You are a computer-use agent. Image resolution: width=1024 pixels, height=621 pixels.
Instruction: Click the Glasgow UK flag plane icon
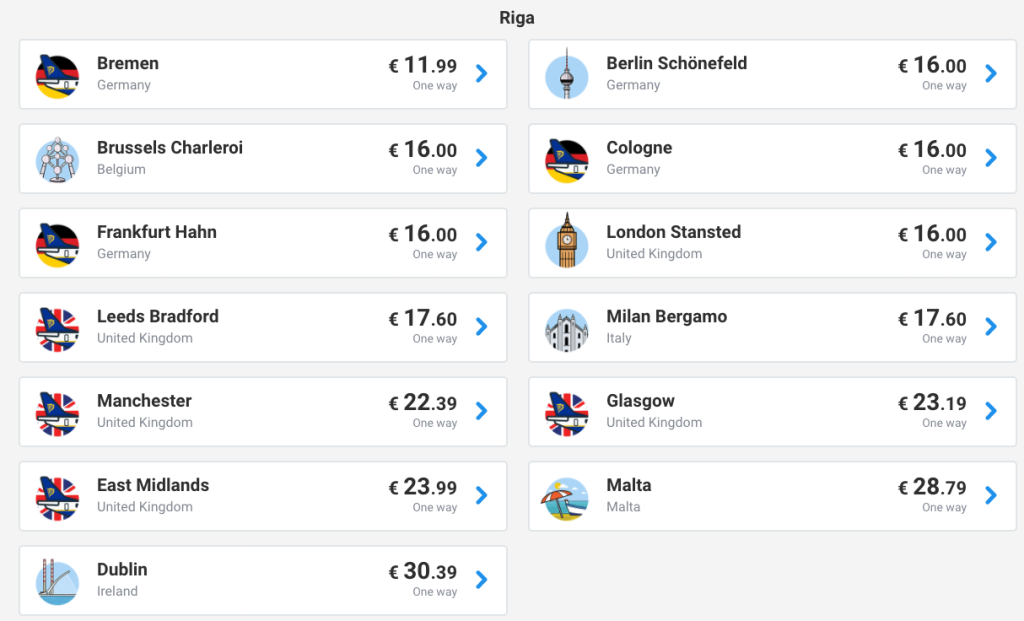point(567,412)
